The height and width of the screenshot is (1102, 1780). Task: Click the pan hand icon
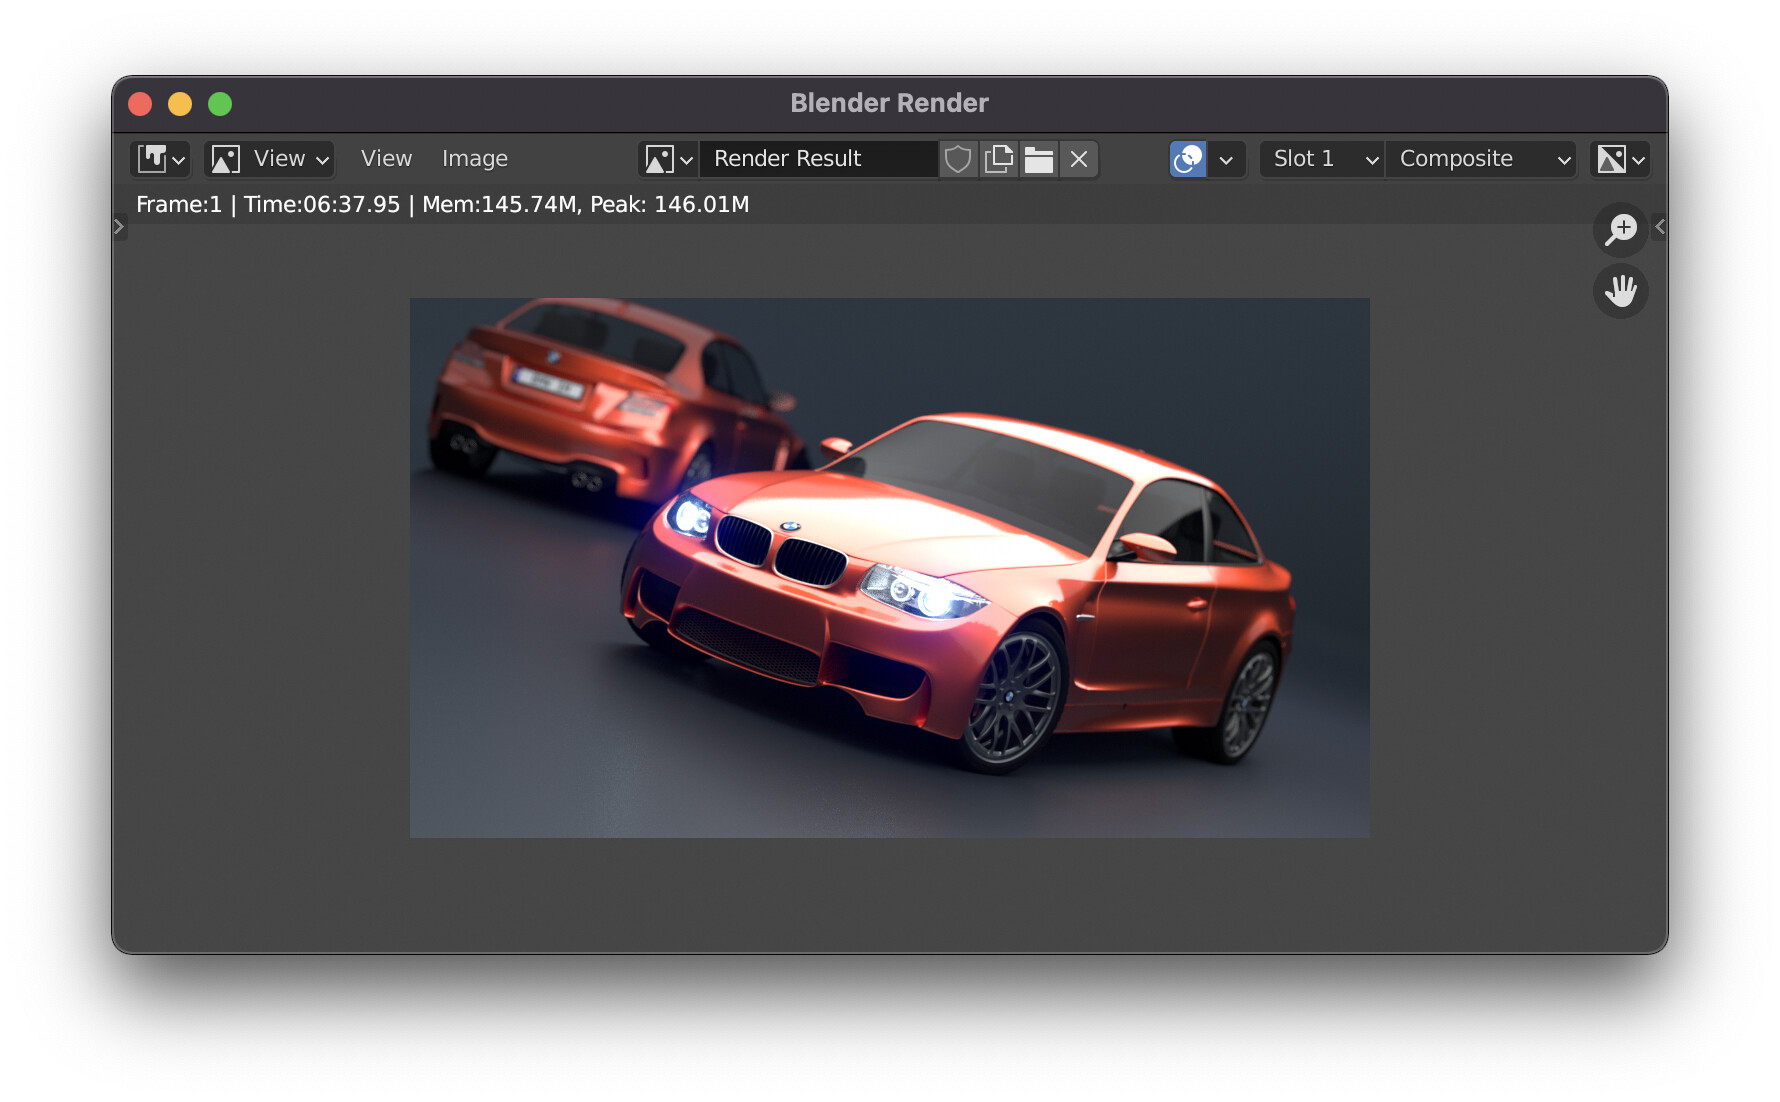[x=1620, y=291]
